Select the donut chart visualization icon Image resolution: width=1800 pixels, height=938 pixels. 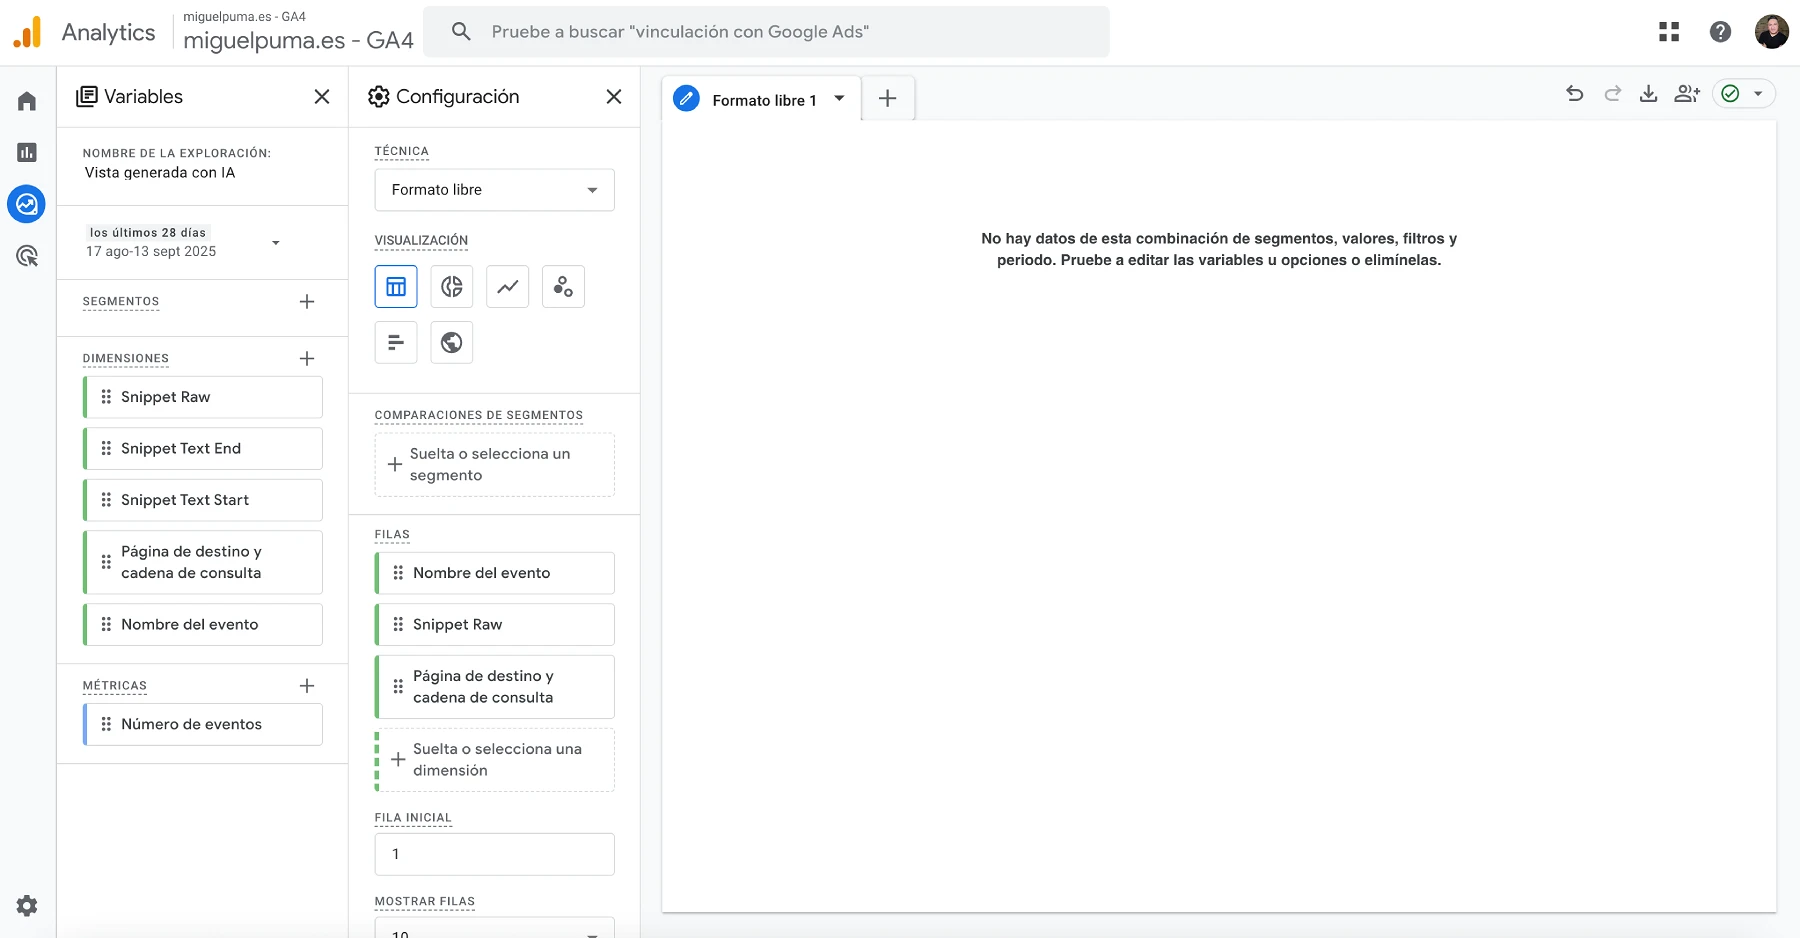(x=451, y=287)
